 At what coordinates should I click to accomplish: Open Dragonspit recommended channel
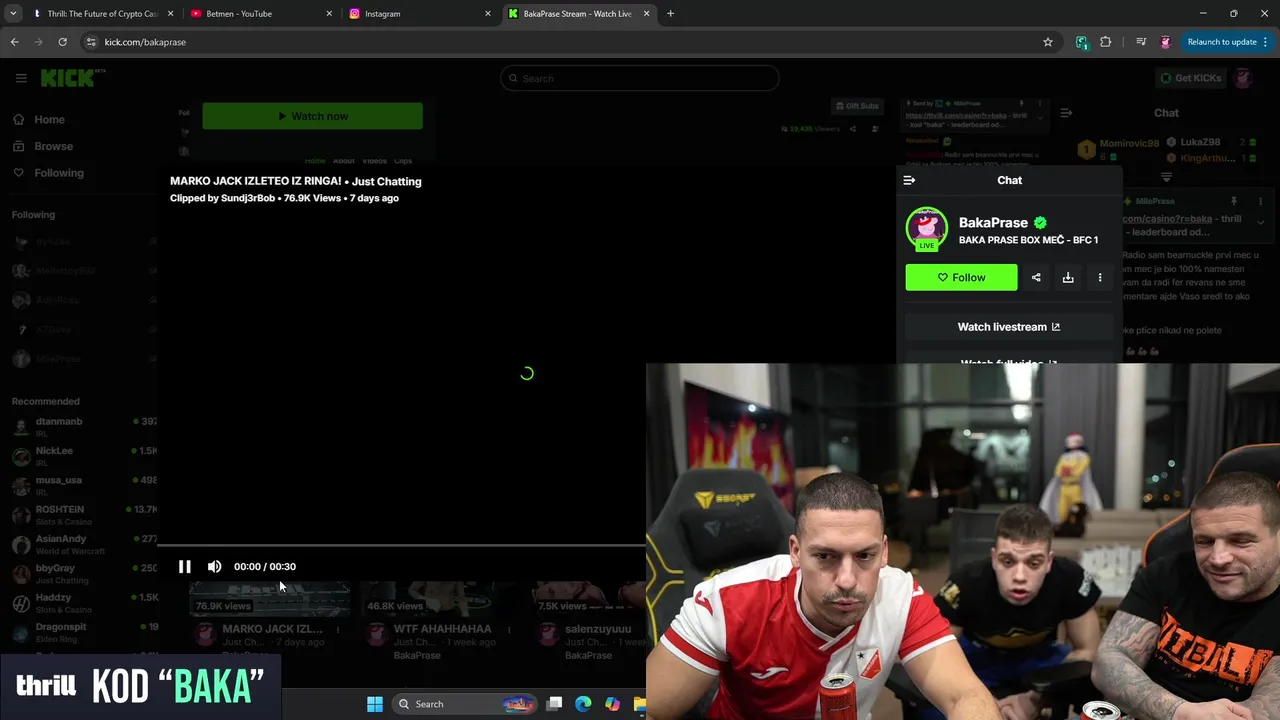point(83,632)
